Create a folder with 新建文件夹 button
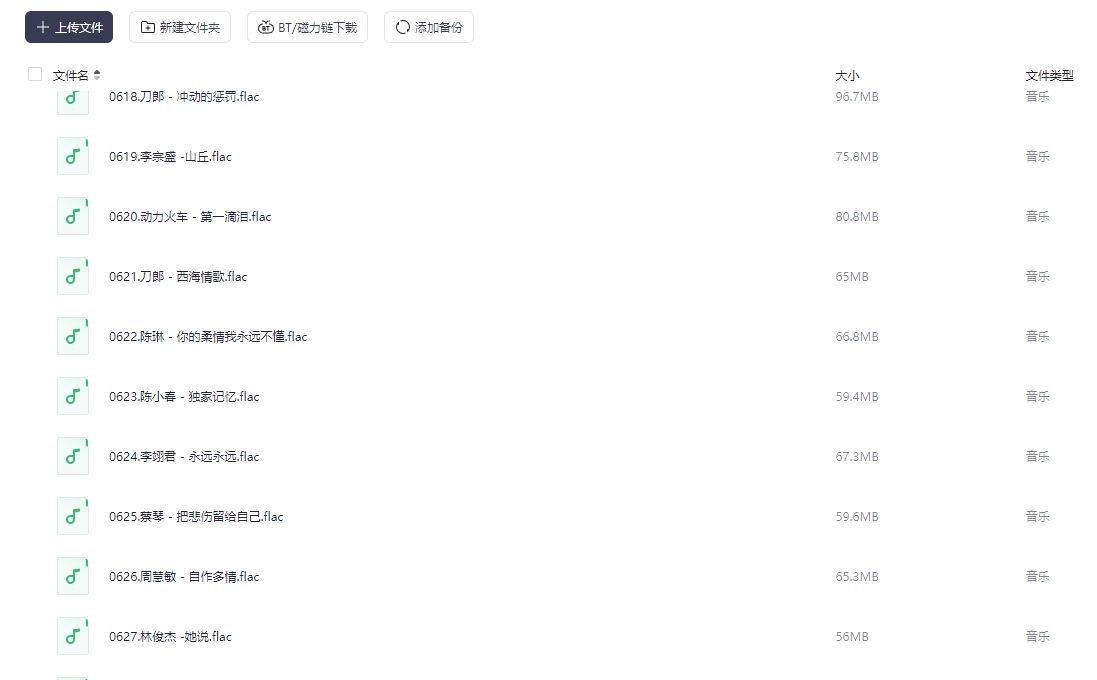Viewport: 1097px width, 680px height. tap(180, 27)
